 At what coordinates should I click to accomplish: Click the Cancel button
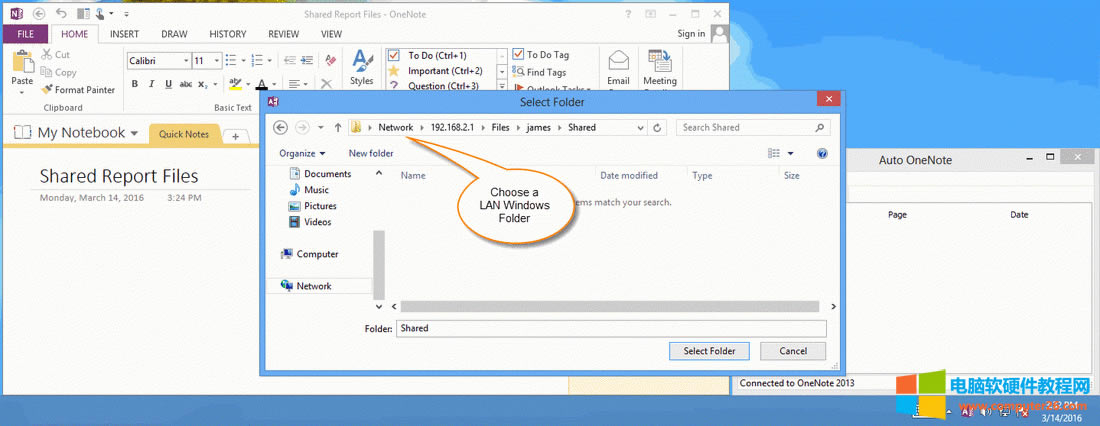(792, 351)
